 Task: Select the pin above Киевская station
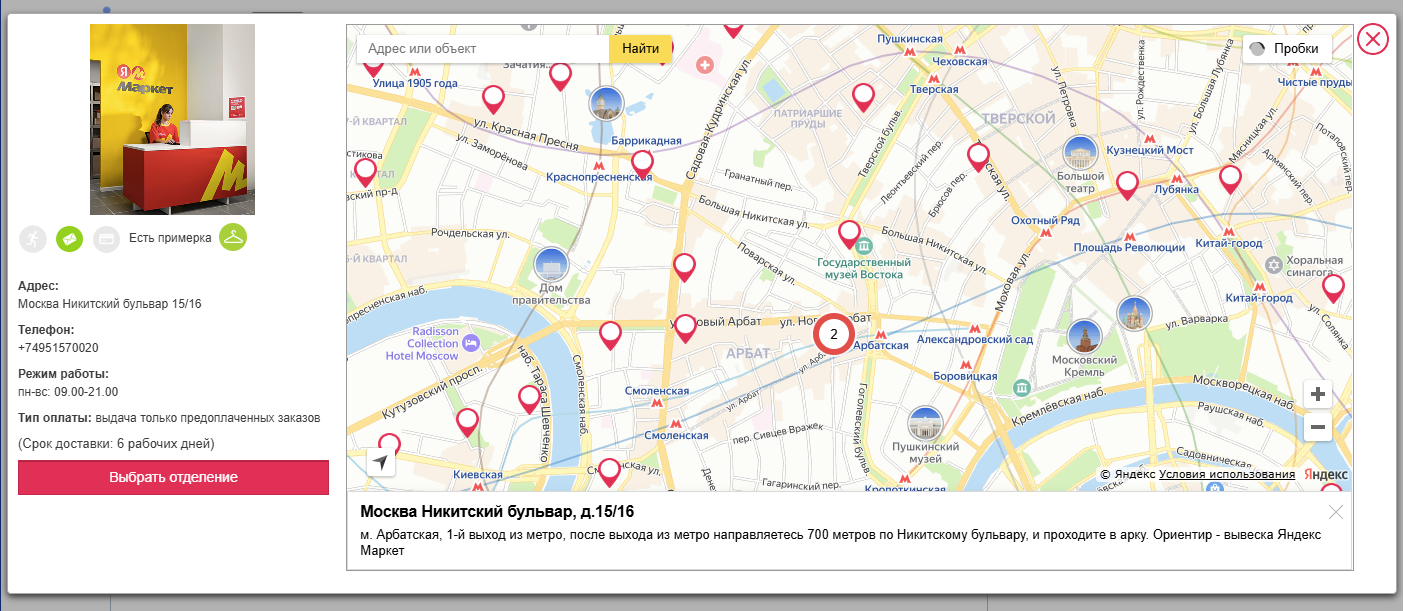[467, 423]
